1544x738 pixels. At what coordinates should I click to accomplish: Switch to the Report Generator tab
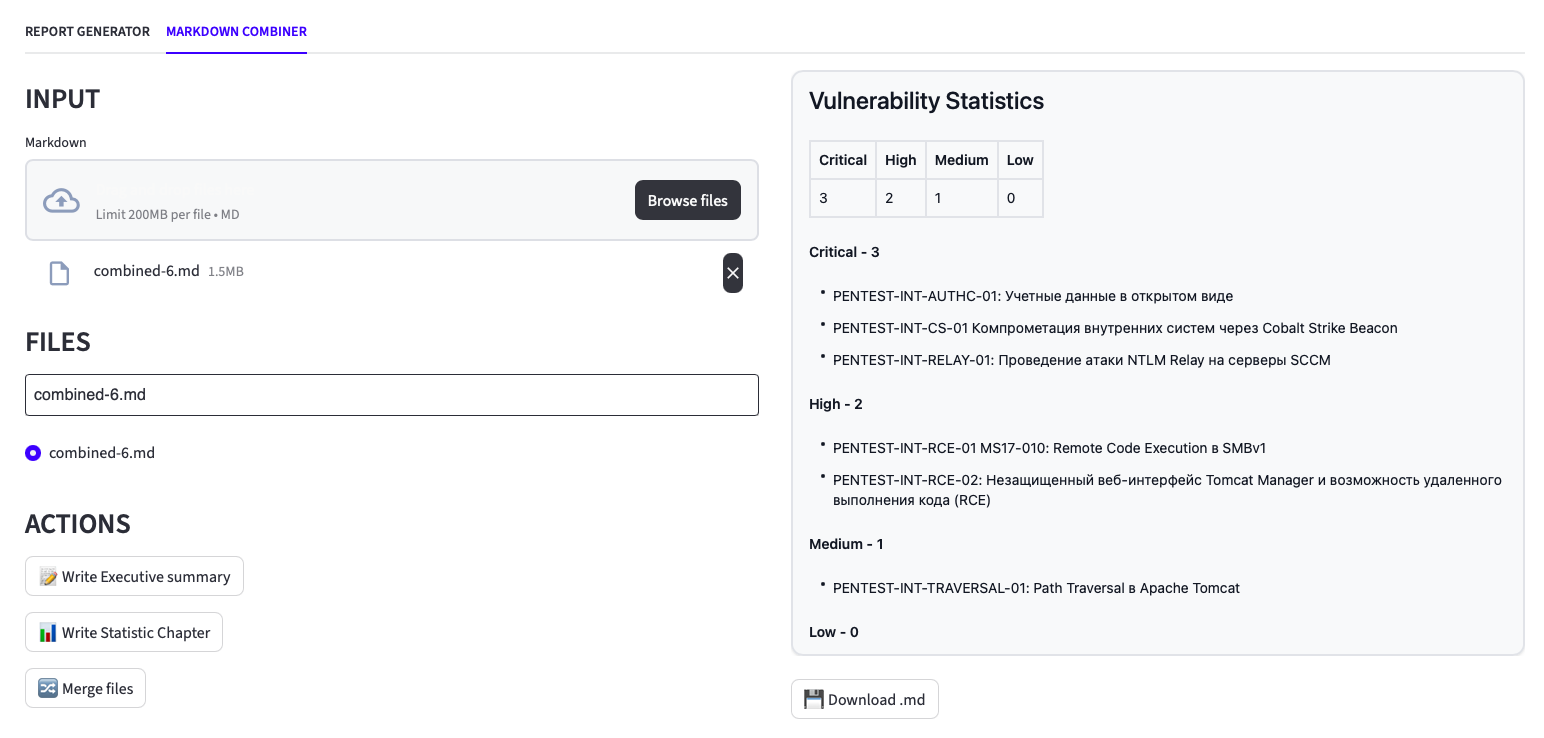(x=87, y=32)
